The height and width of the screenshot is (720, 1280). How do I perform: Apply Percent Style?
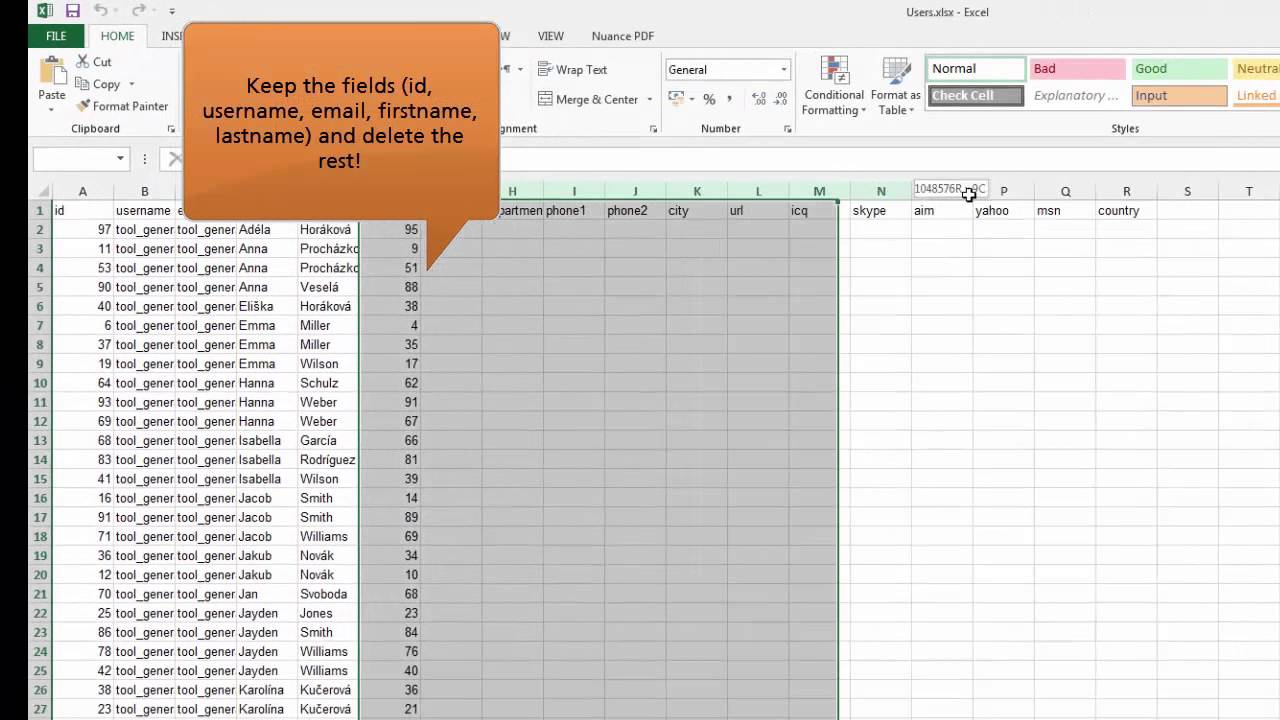click(x=709, y=99)
